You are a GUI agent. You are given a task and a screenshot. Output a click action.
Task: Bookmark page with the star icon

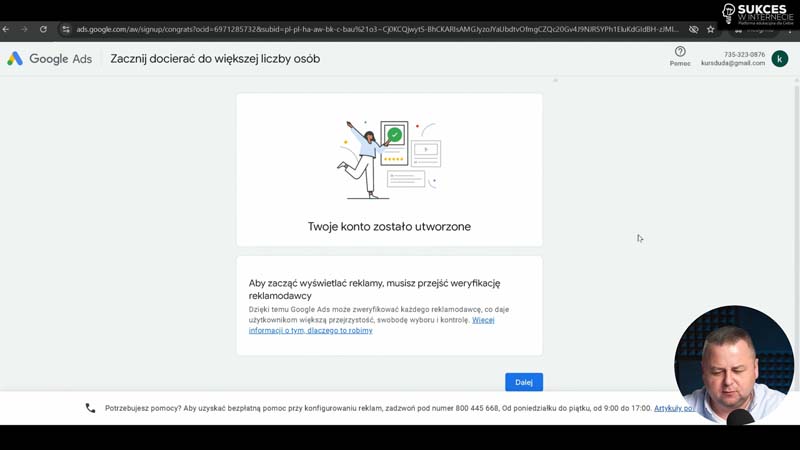[711, 29]
